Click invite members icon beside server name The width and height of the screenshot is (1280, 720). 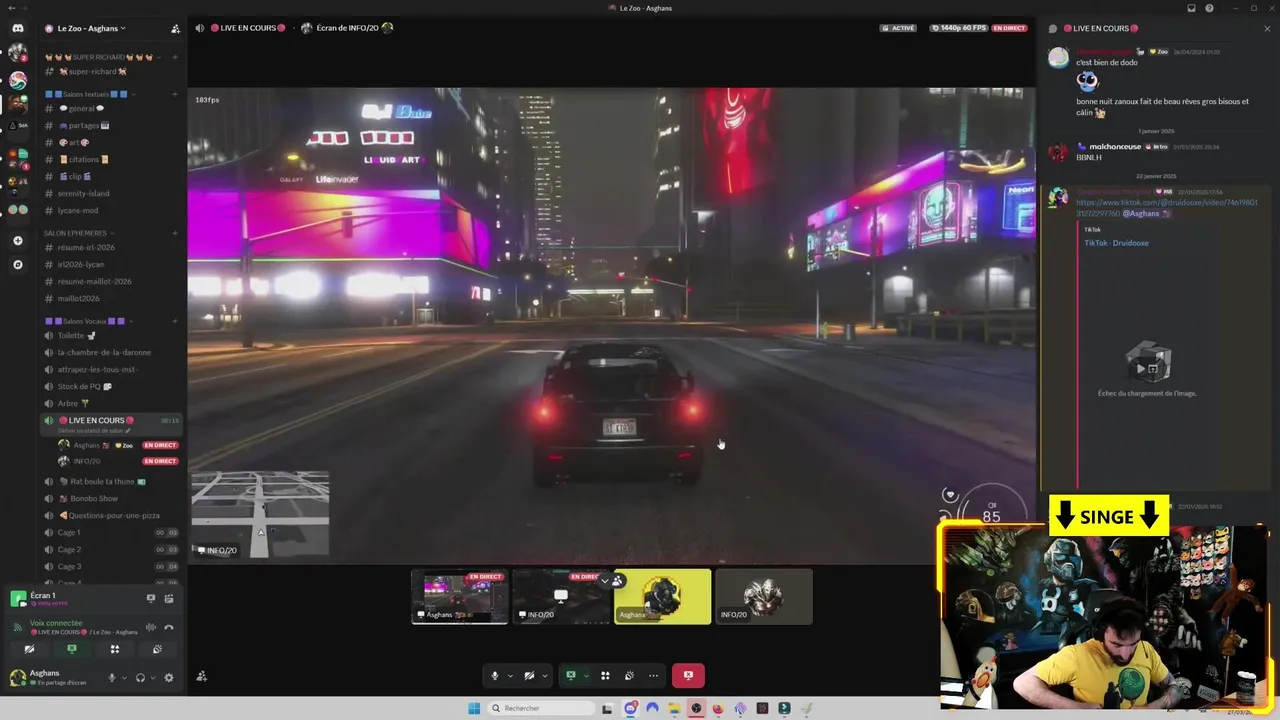click(x=175, y=28)
